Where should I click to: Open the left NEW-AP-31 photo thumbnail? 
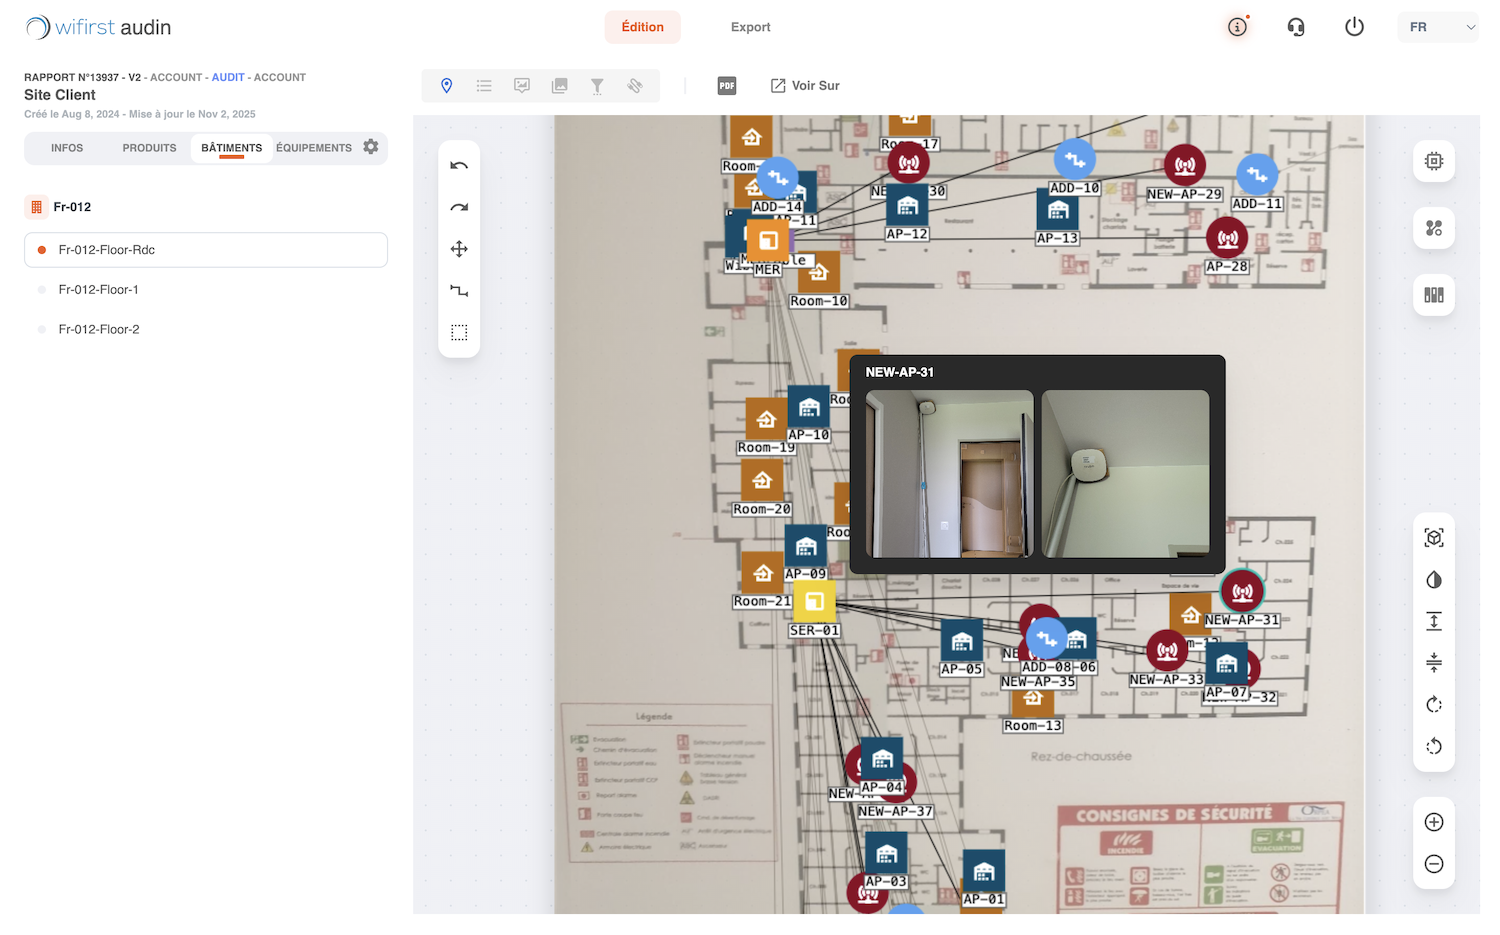(949, 474)
